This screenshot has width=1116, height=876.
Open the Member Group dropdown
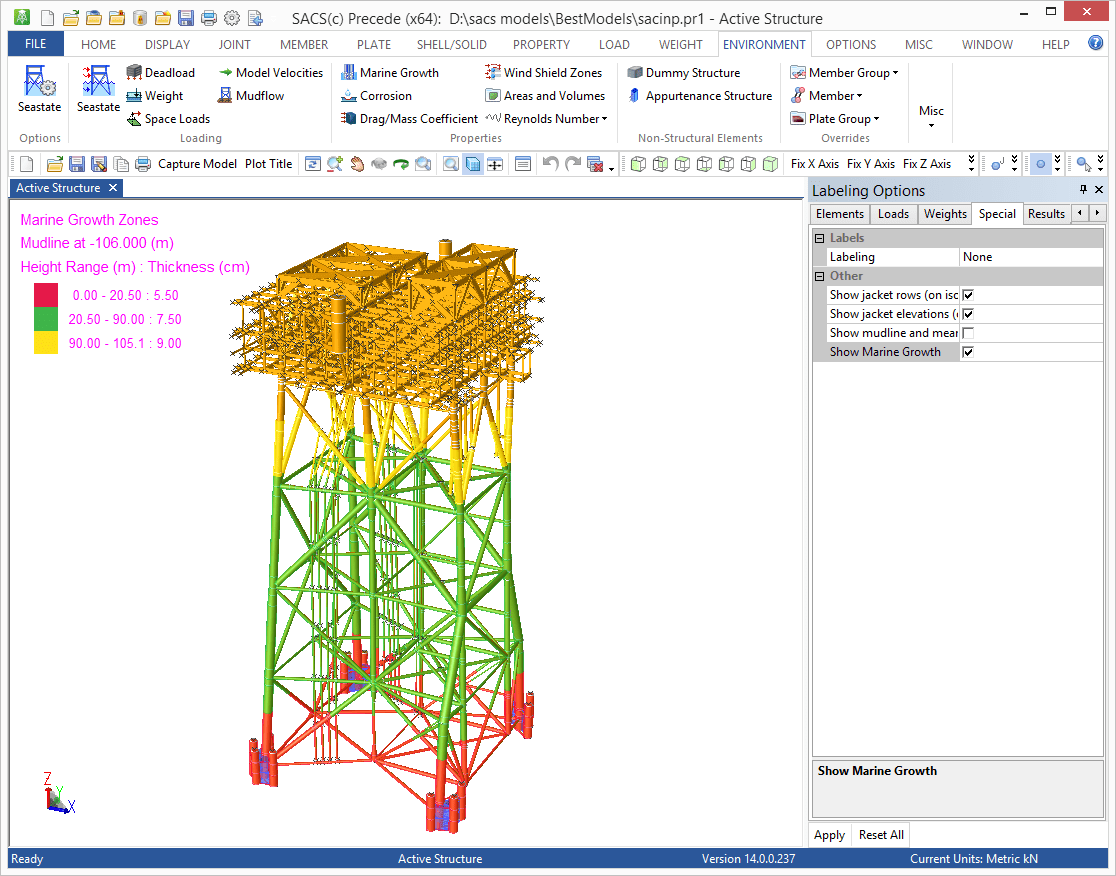pyautogui.click(x=845, y=72)
